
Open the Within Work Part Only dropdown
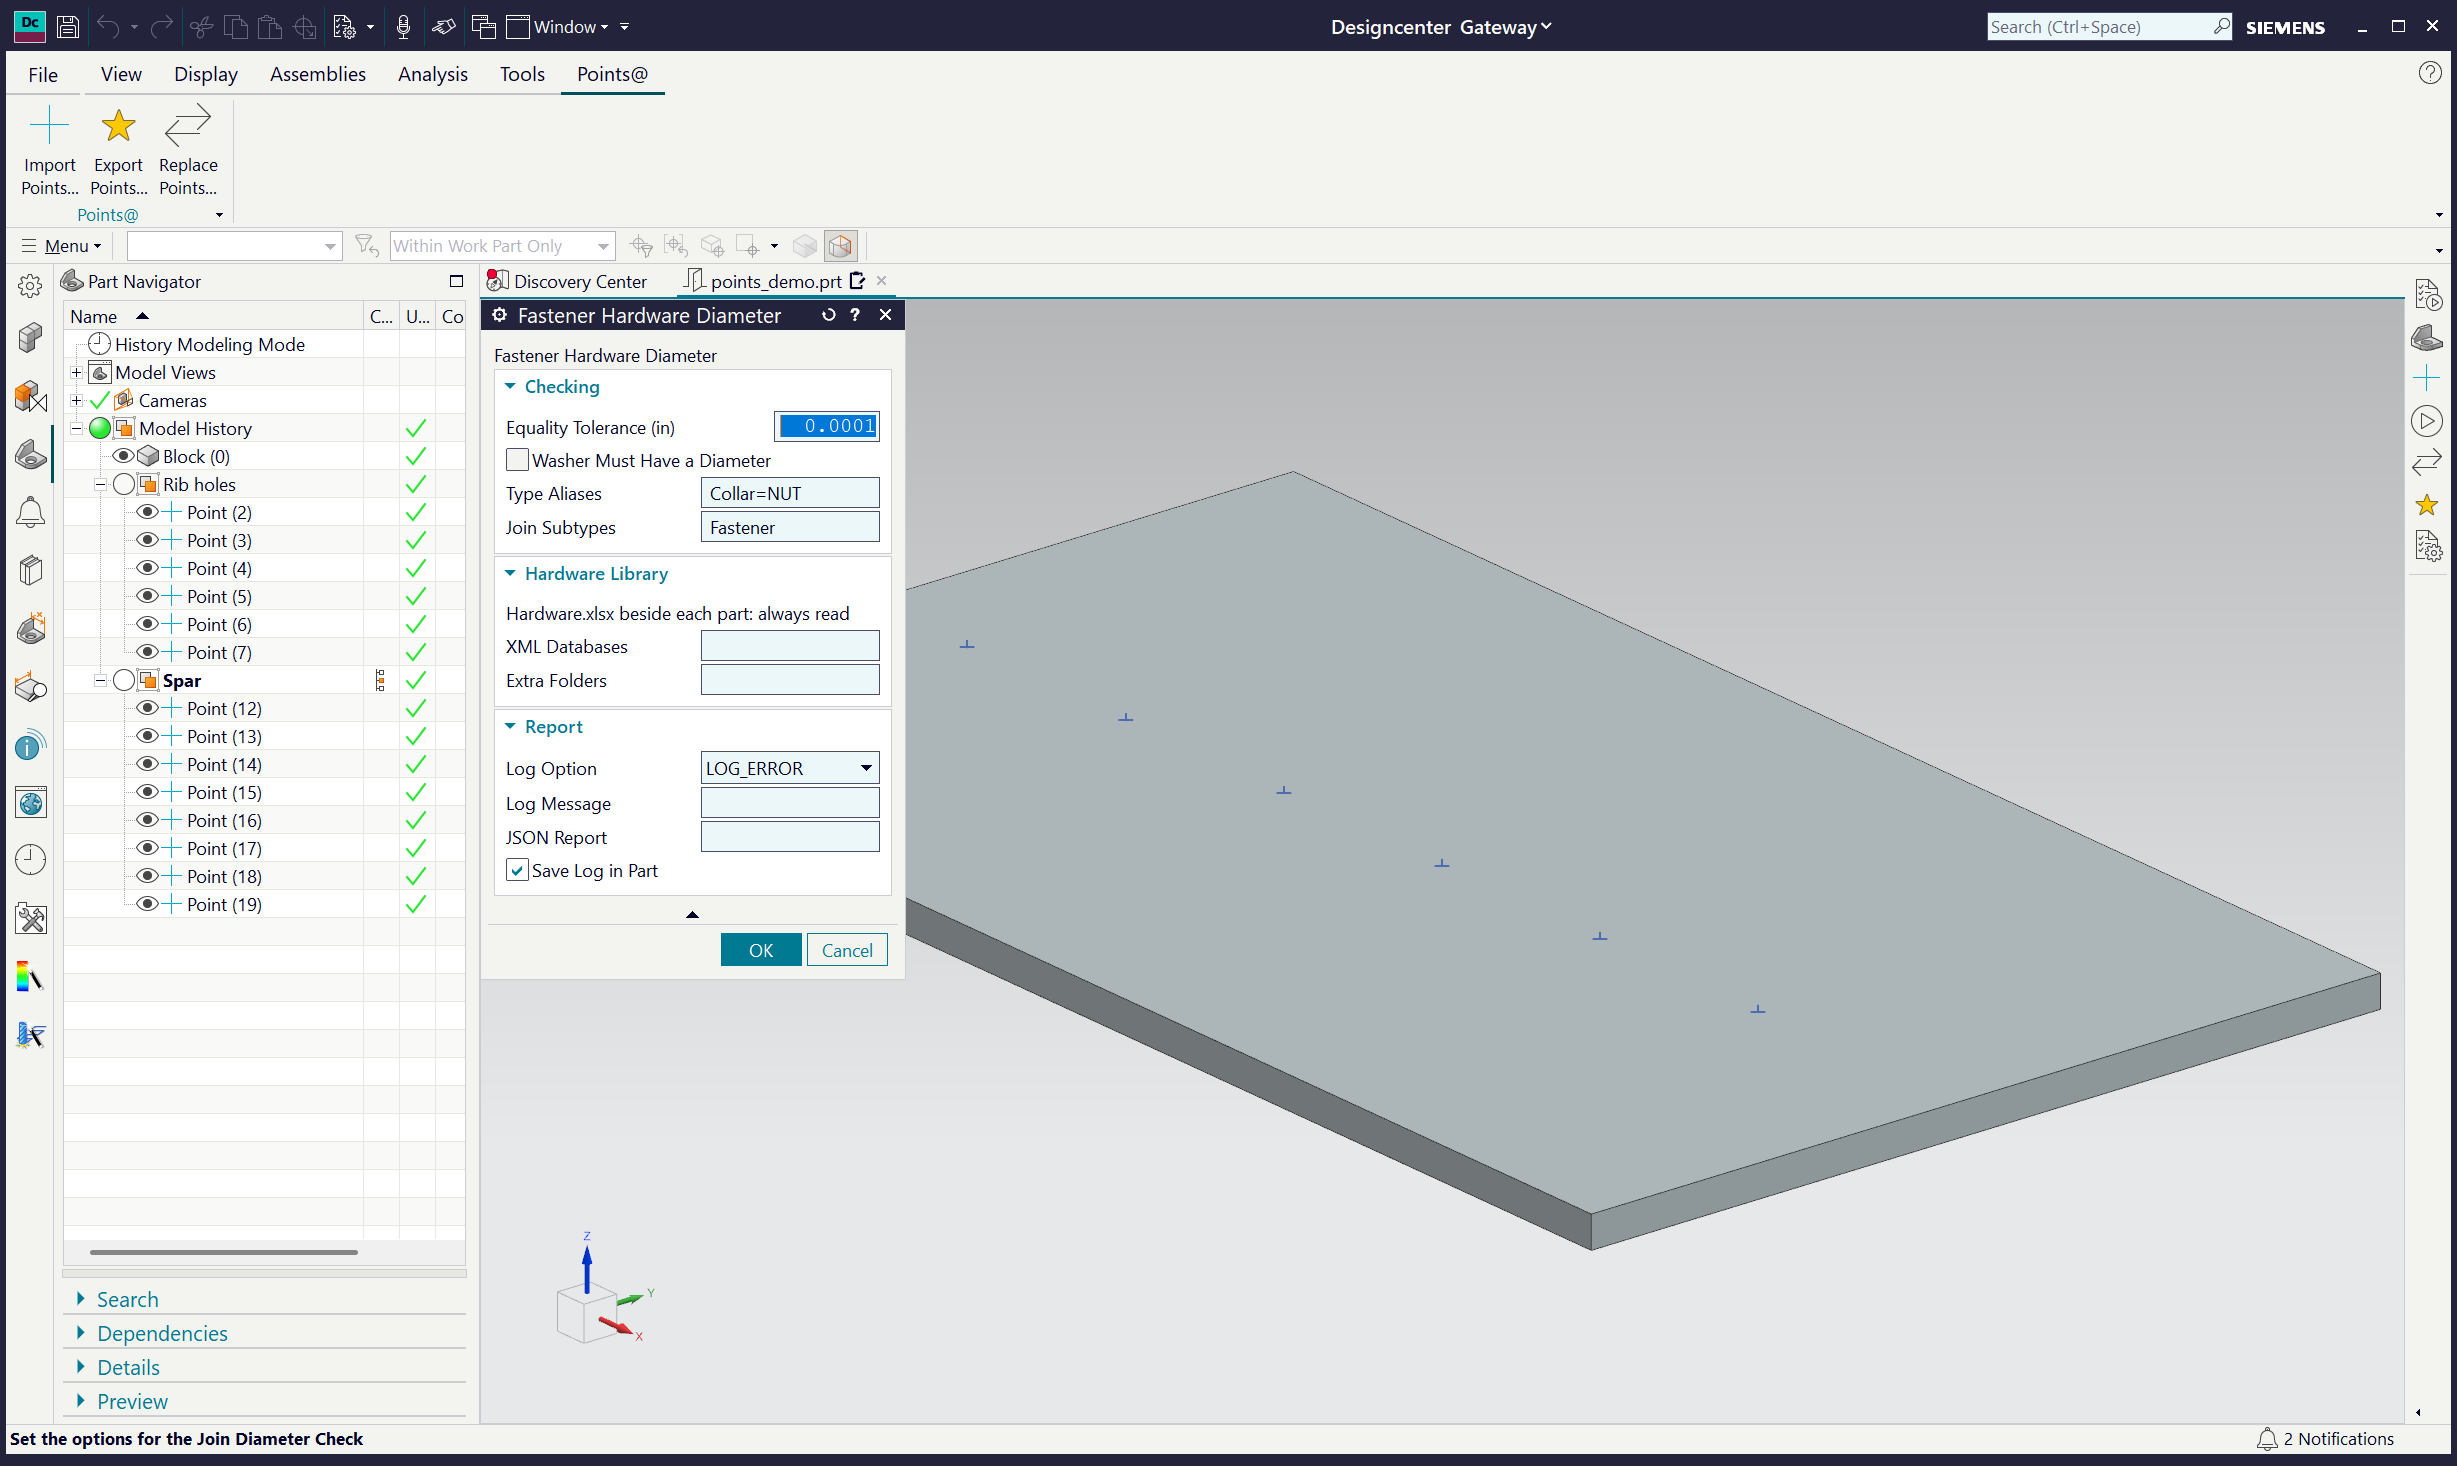point(501,246)
